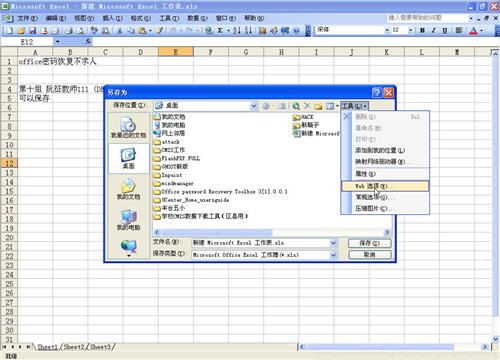The width and height of the screenshot is (500, 360).
Task: Expand the places bar bottom arrow
Action: [129, 256]
